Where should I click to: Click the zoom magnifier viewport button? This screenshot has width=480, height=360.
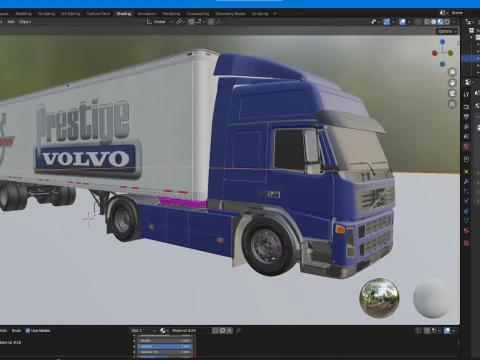point(452,72)
